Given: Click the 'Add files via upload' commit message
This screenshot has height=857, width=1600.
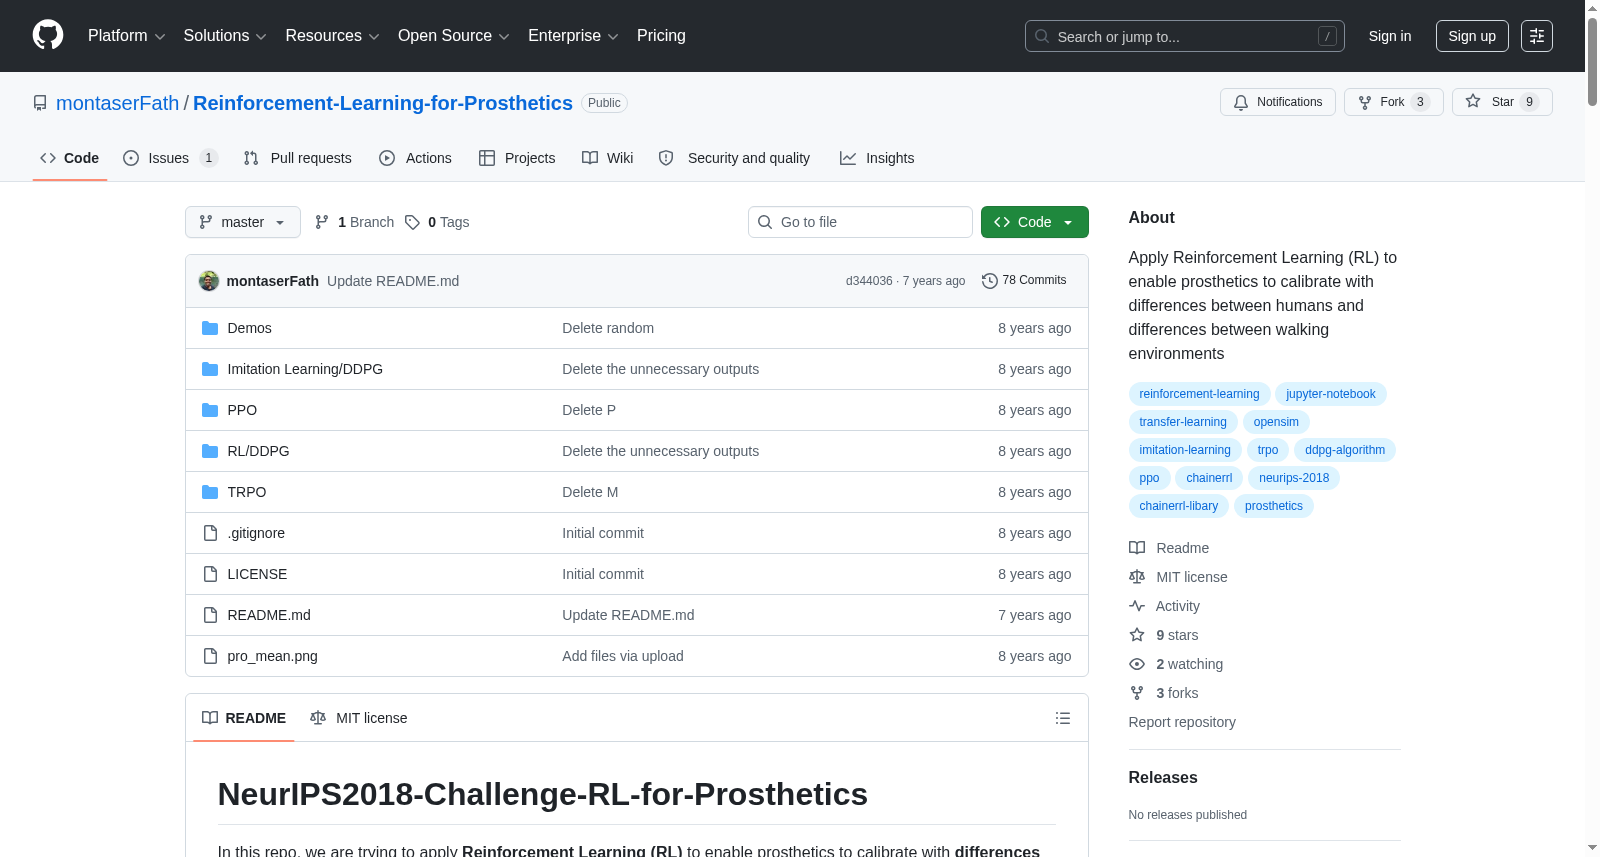Looking at the screenshot, I should click(x=623, y=656).
